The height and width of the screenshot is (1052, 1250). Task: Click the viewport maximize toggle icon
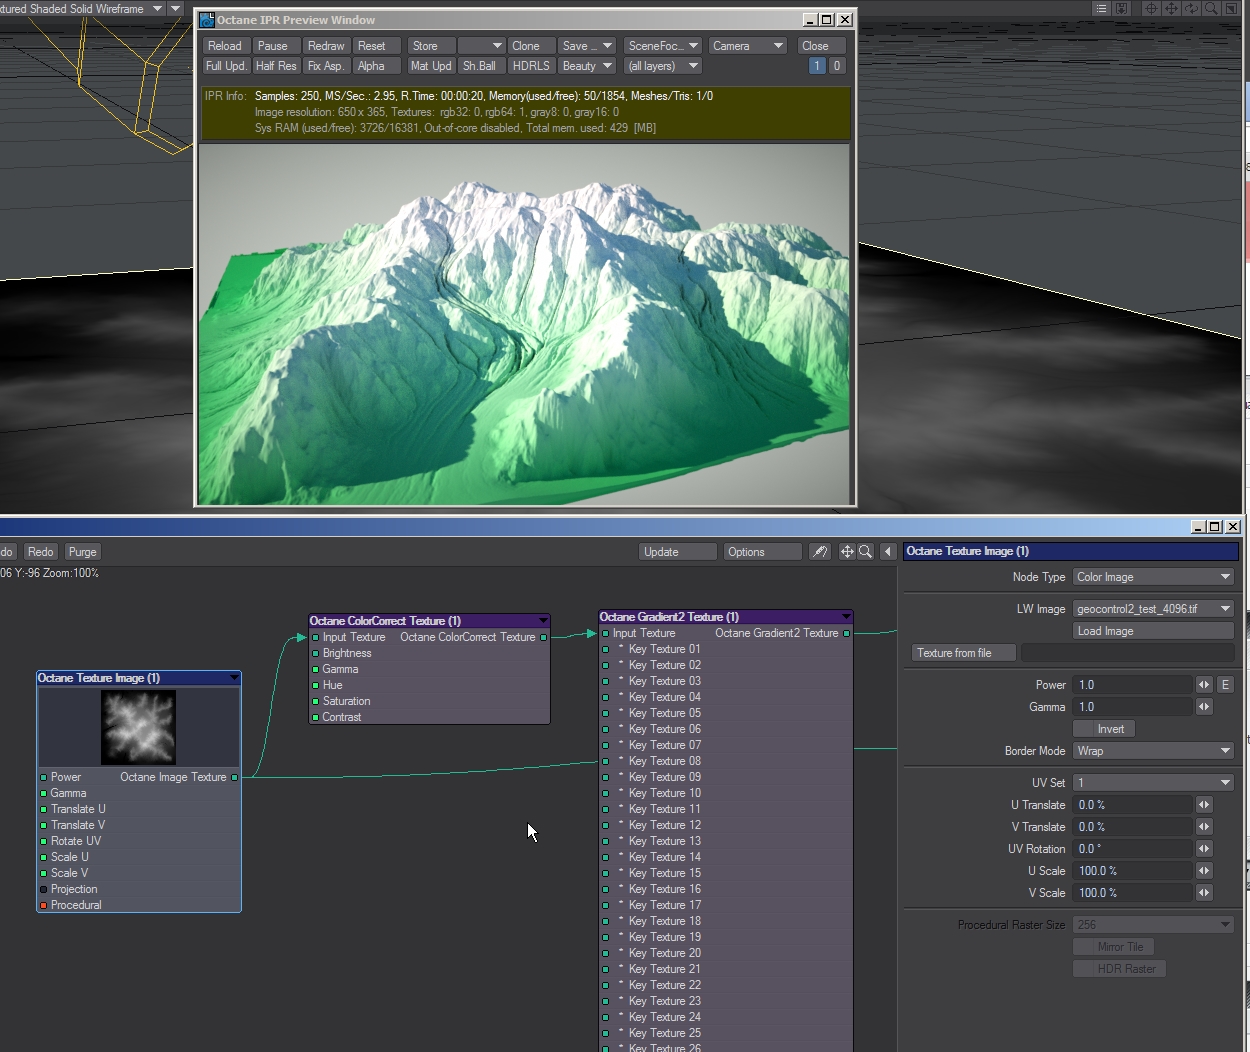pyautogui.click(x=1231, y=8)
